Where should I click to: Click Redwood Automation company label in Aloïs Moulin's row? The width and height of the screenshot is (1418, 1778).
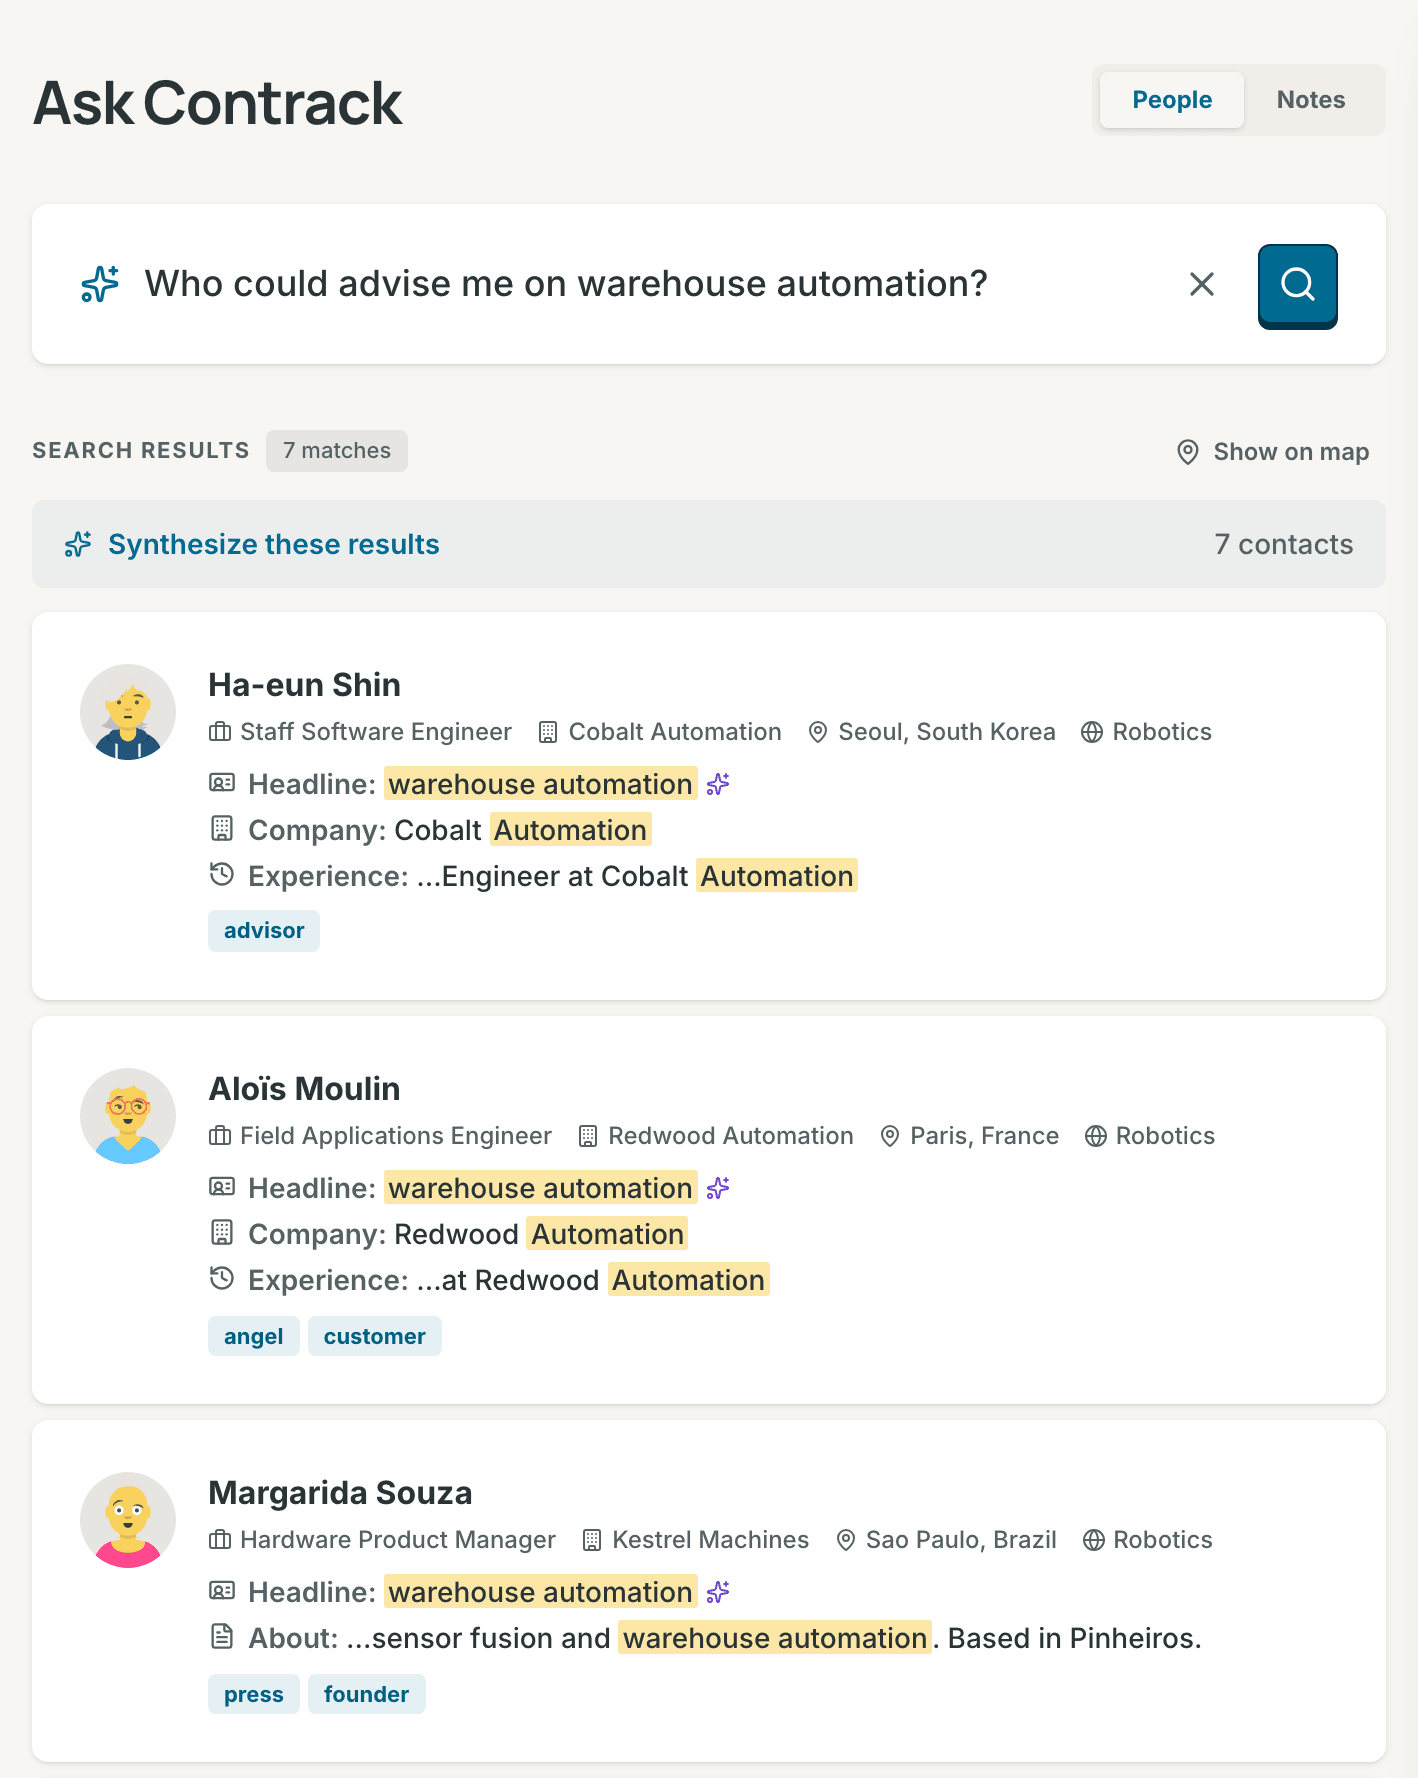click(731, 1136)
